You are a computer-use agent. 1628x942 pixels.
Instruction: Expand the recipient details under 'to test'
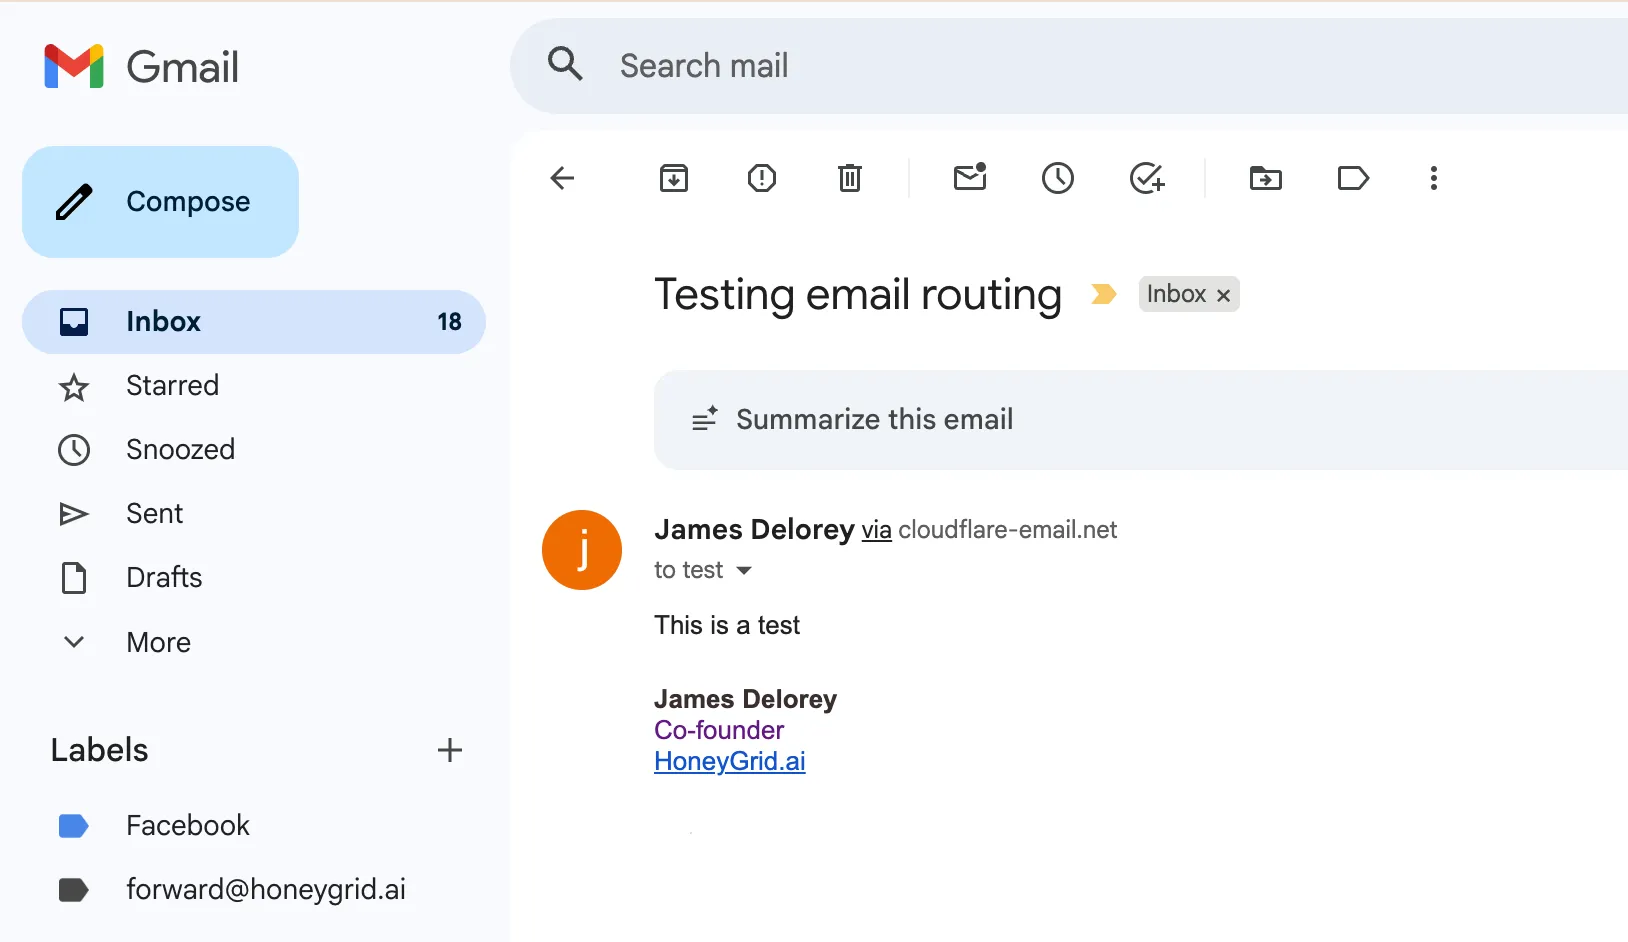coord(744,570)
